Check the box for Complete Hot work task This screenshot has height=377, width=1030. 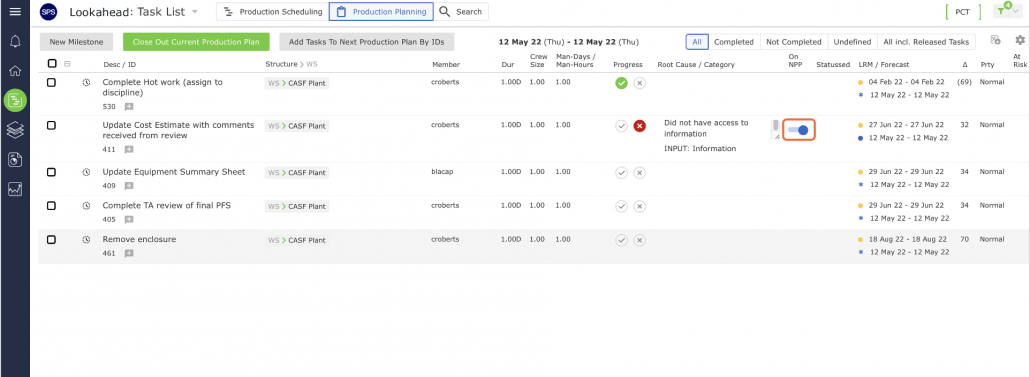[x=52, y=83]
